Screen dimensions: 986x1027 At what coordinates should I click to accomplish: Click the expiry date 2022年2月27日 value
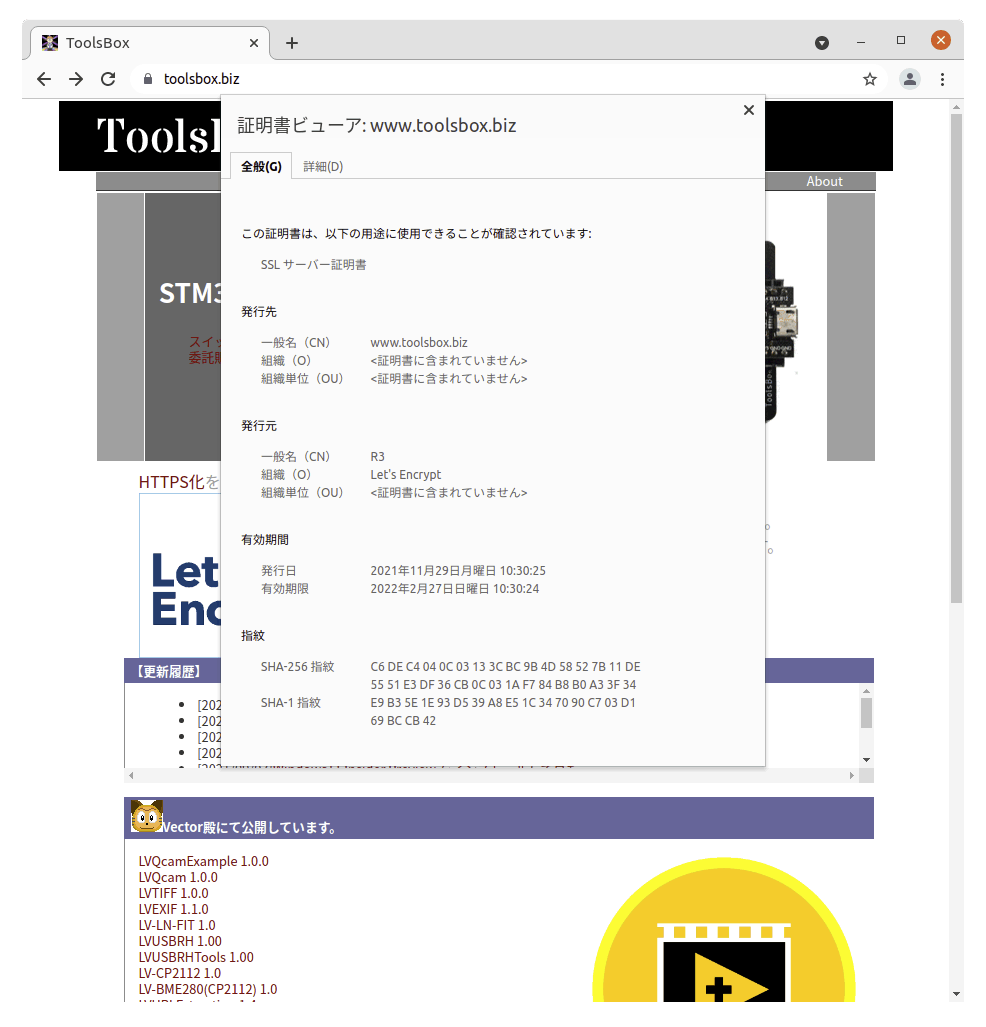(x=455, y=589)
